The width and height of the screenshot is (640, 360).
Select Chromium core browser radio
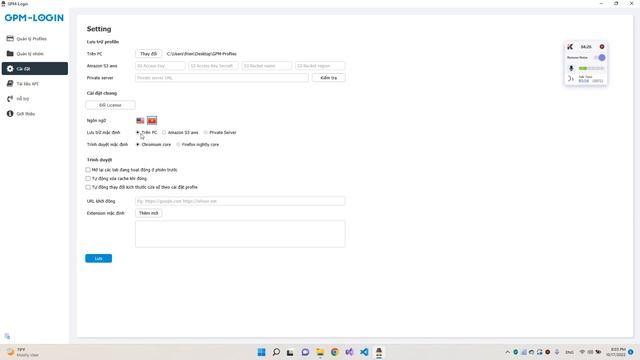point(138,144)
